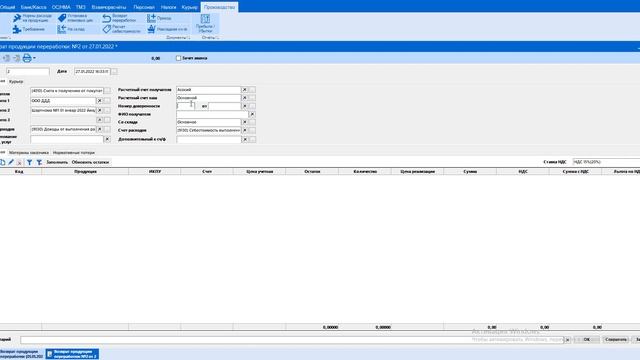Viewport: 640px width, 360px height.
Task: Click the Сохранить button
Action: [x=616, y=340]
